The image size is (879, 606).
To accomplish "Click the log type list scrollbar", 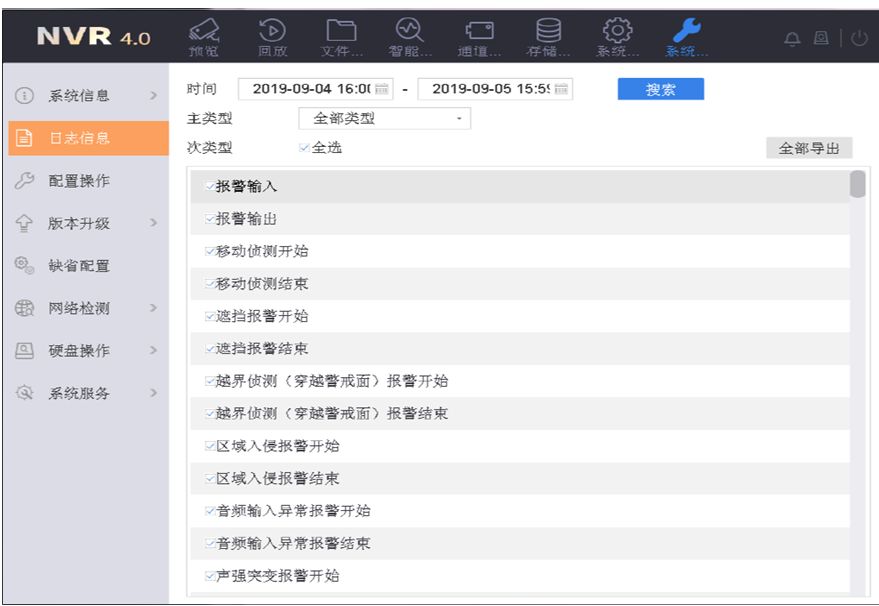I will [x=857, y=186].
